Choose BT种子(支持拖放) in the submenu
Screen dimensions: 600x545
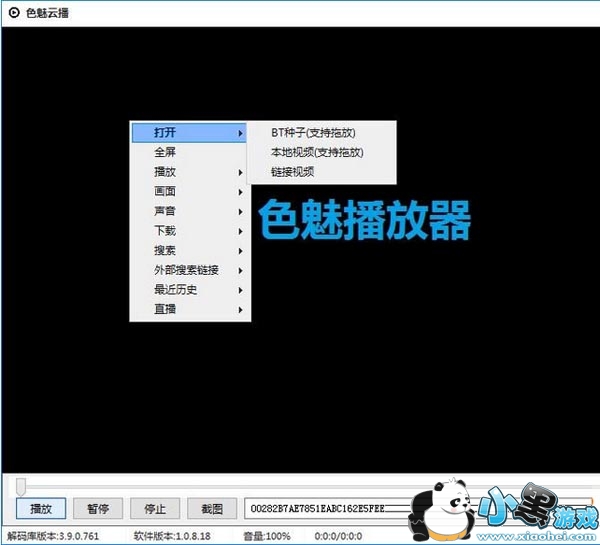click(x=322, y=133)
